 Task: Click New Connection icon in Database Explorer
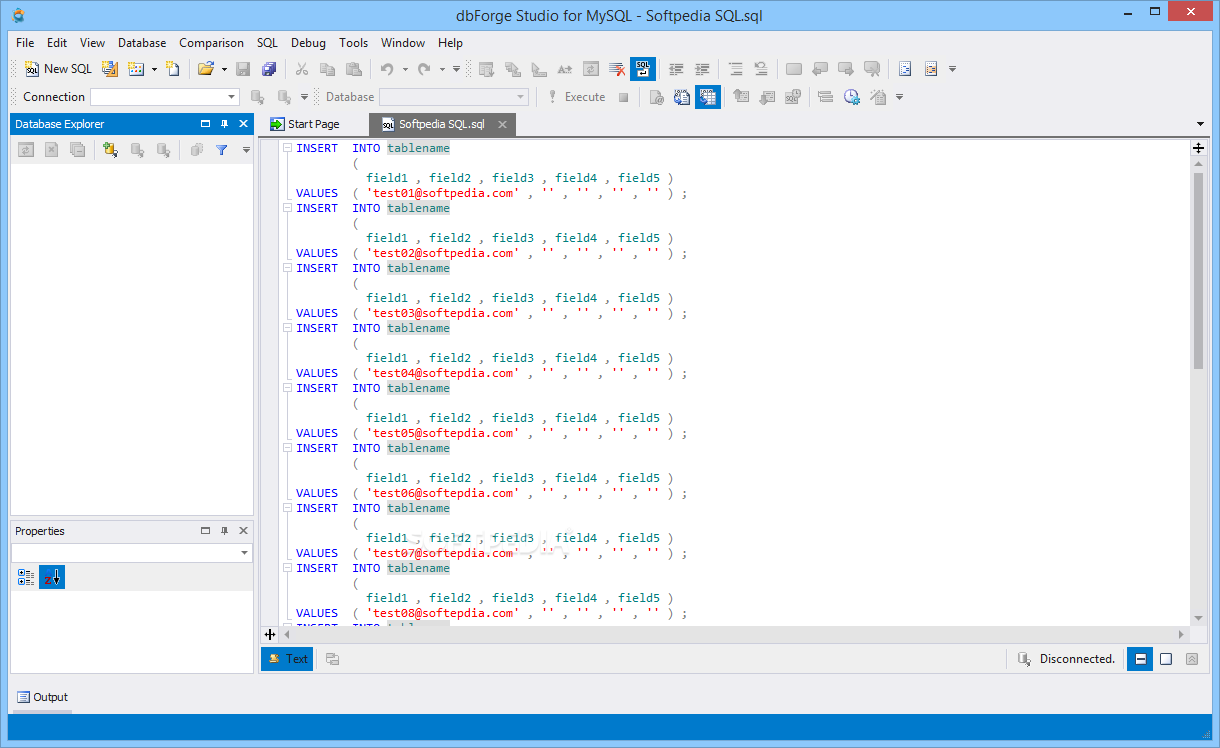110,150
